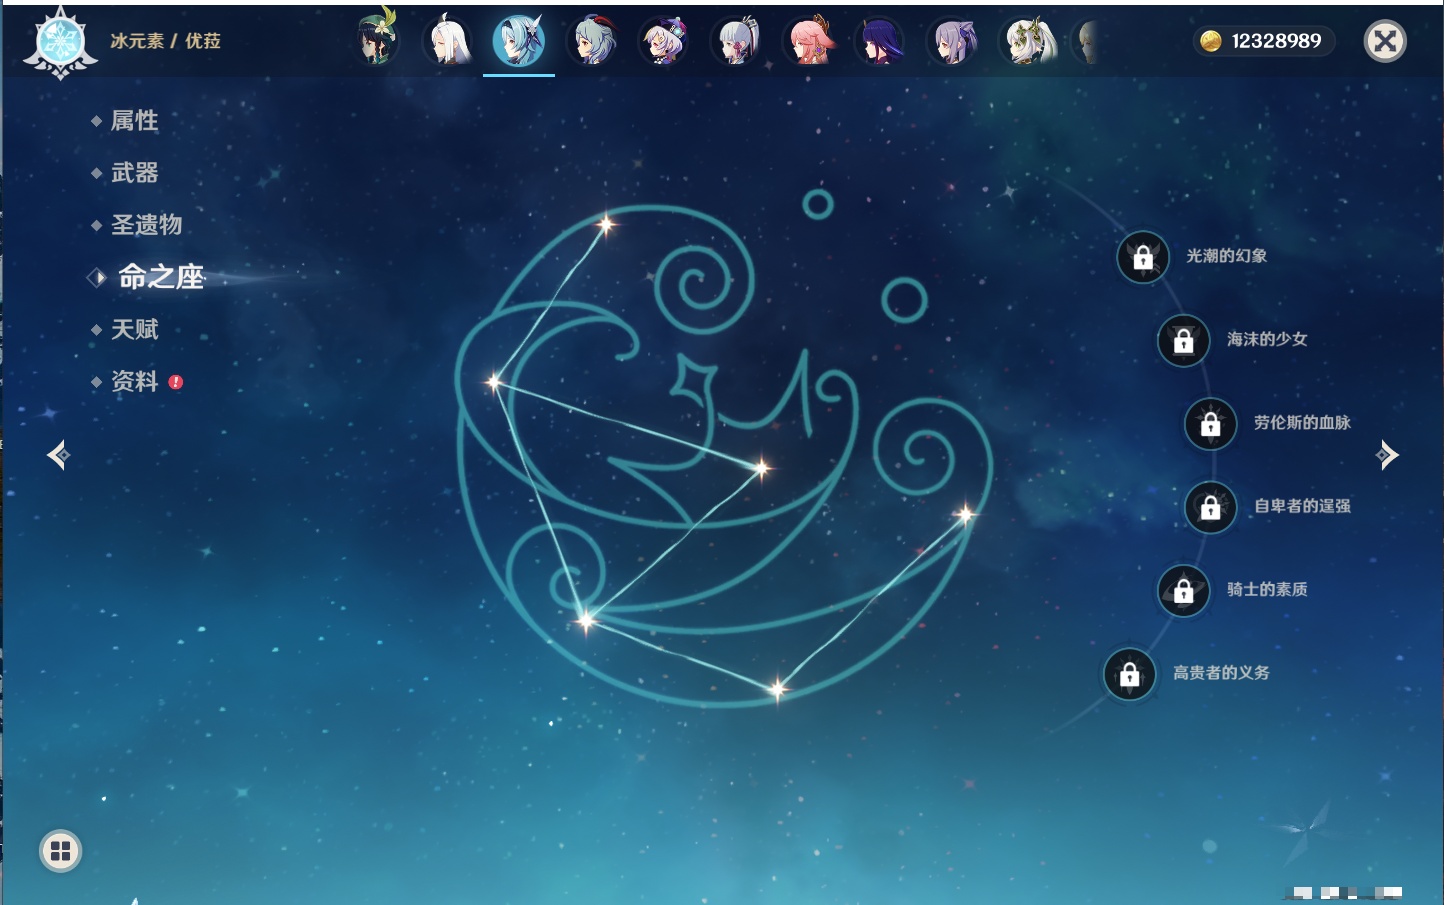Select Nahida's avatar with leaf ornament
The width and height of the screenshot is (1444, 905).
click(x=1026, y=41)
